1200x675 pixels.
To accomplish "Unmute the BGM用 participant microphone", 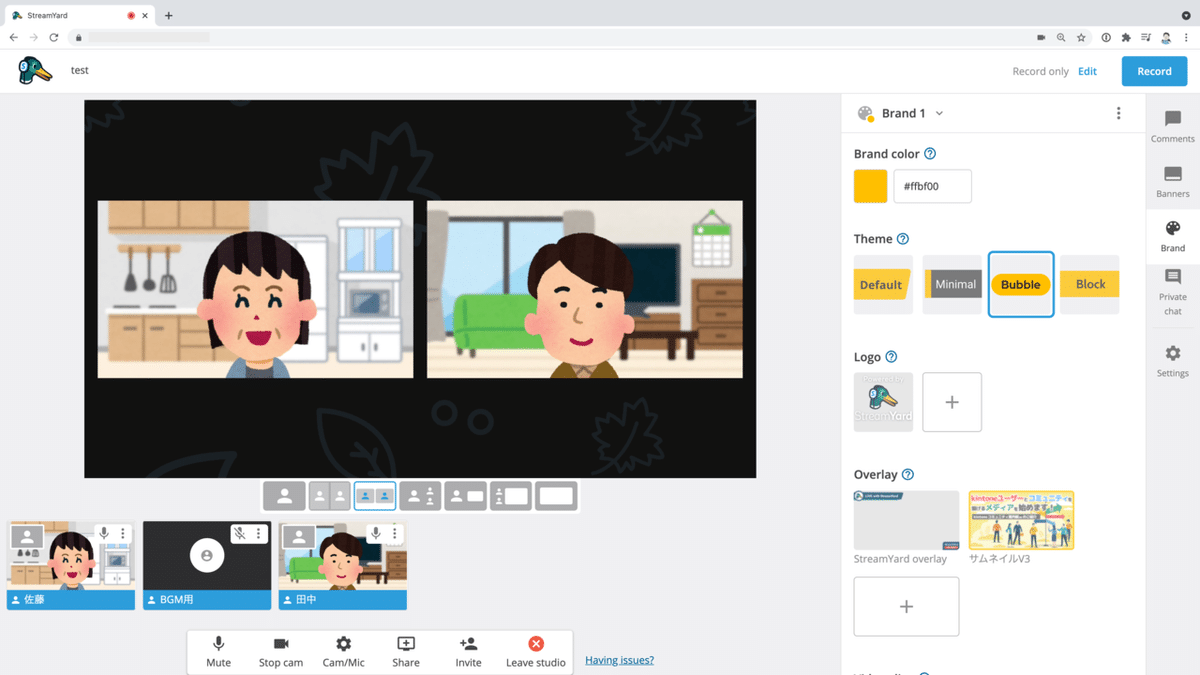I will [239, 534].
